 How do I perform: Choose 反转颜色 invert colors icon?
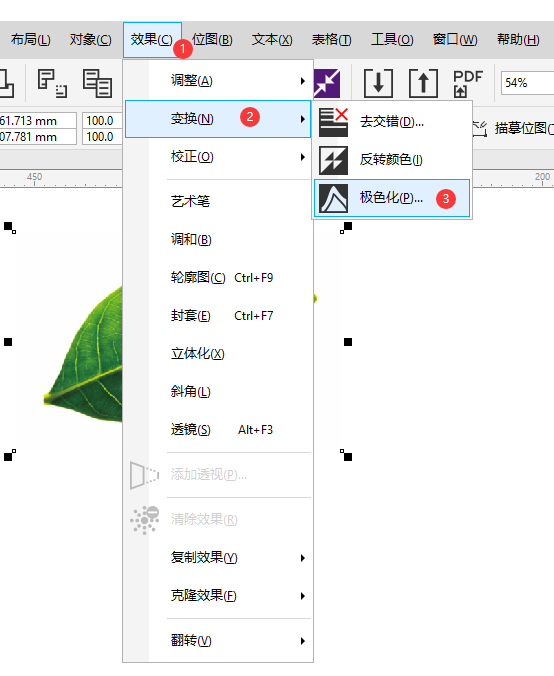tap(392, 160)
